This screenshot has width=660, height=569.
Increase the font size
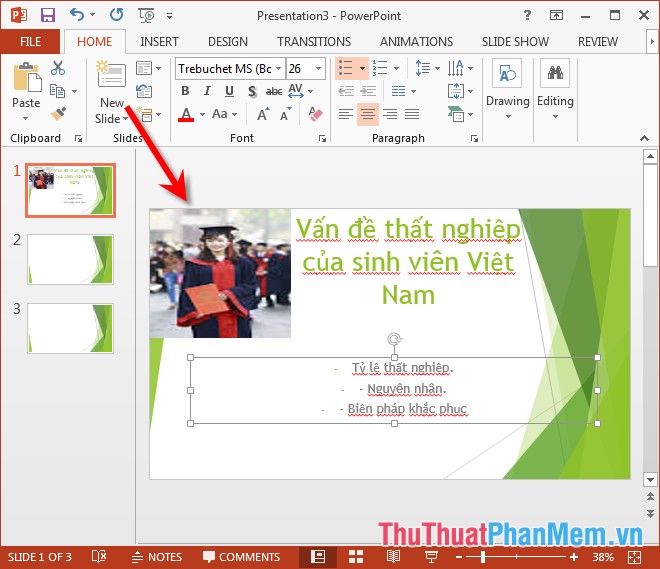(x=263, y=114)
